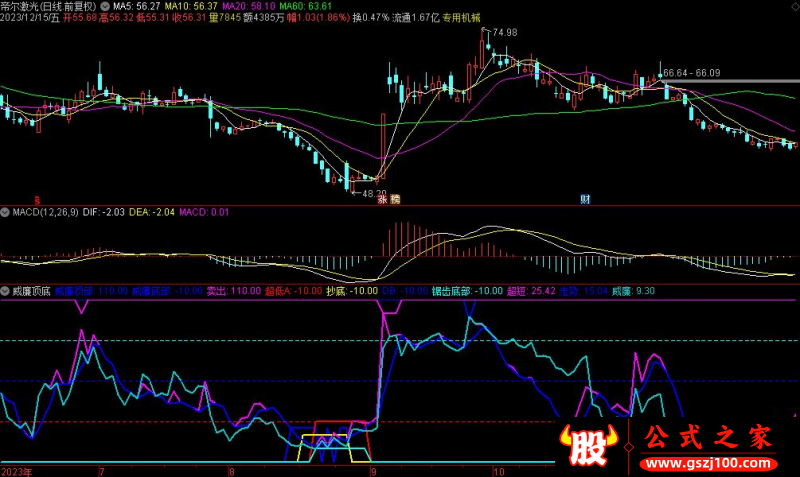Click the 威廉顶部: 110.00 label
This screenshot has width=800, height=477.
point(91,291)
